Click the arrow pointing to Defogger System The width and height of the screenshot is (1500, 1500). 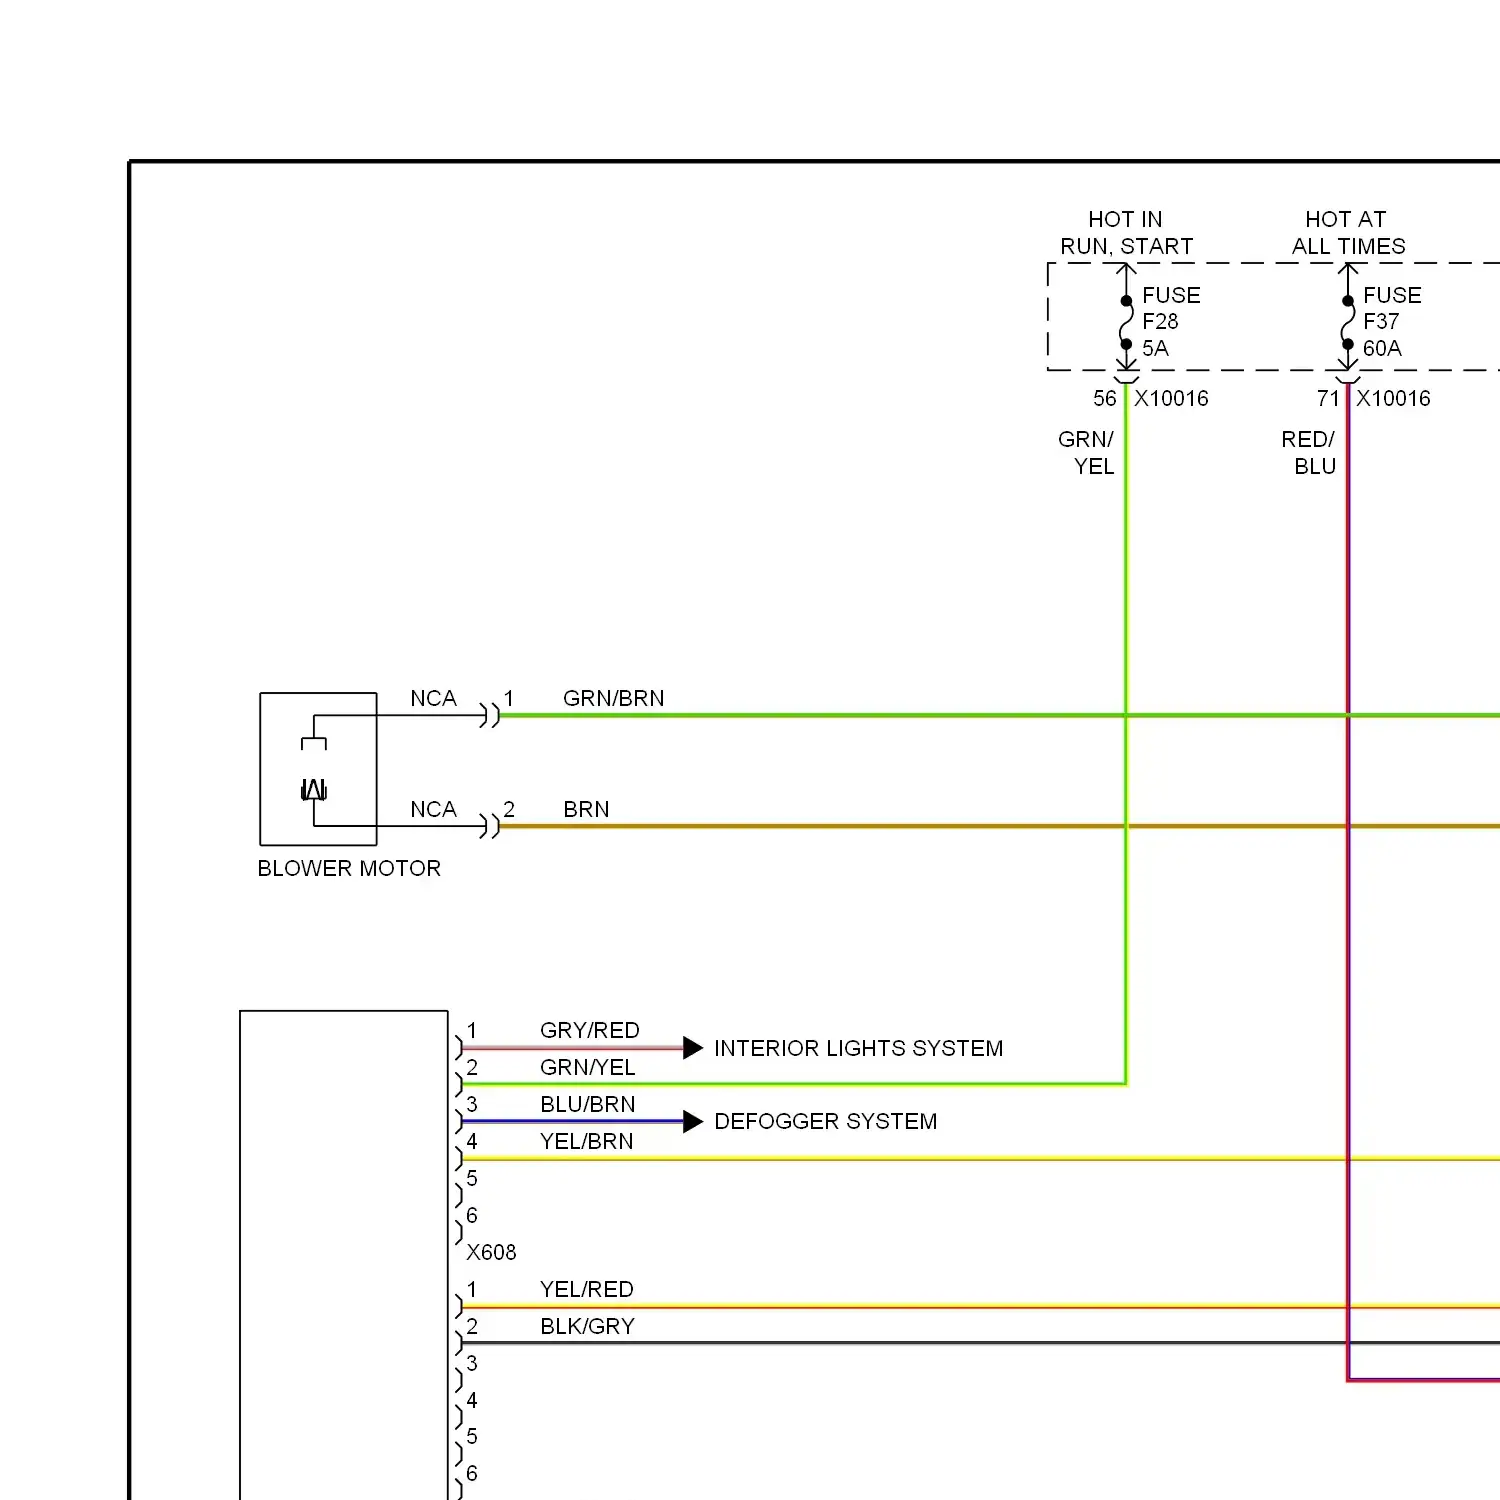pos(693,1122)
